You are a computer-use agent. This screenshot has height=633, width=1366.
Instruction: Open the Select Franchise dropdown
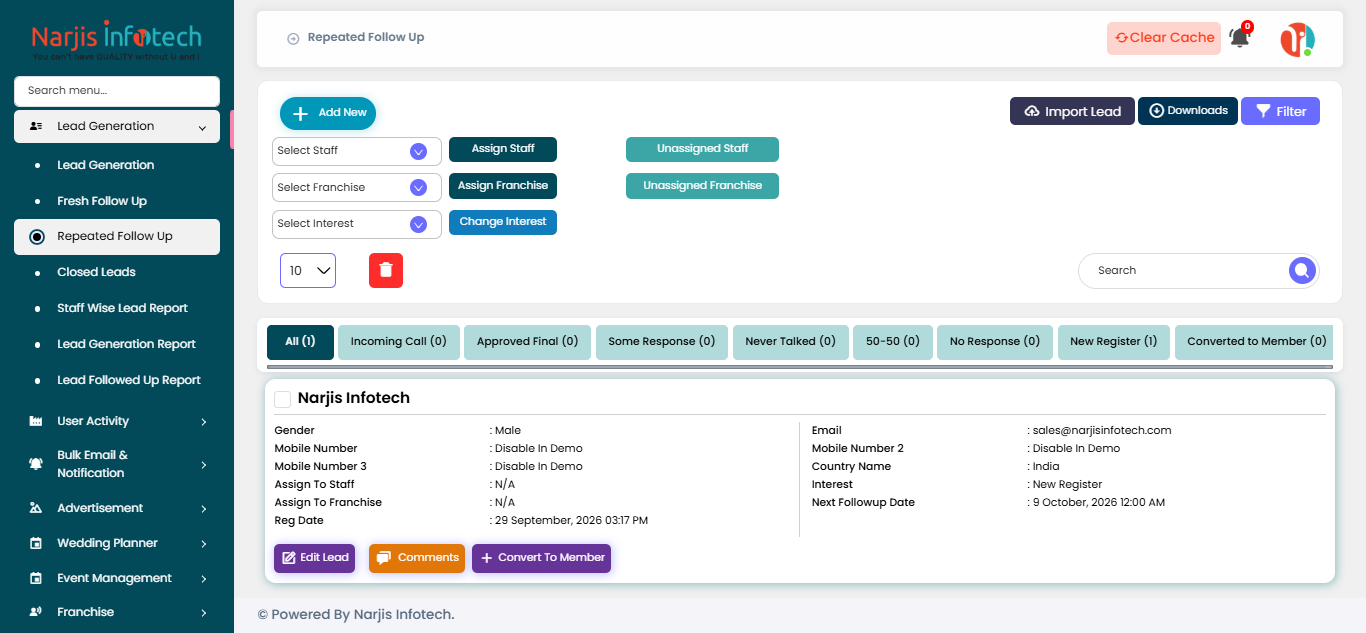357,188
